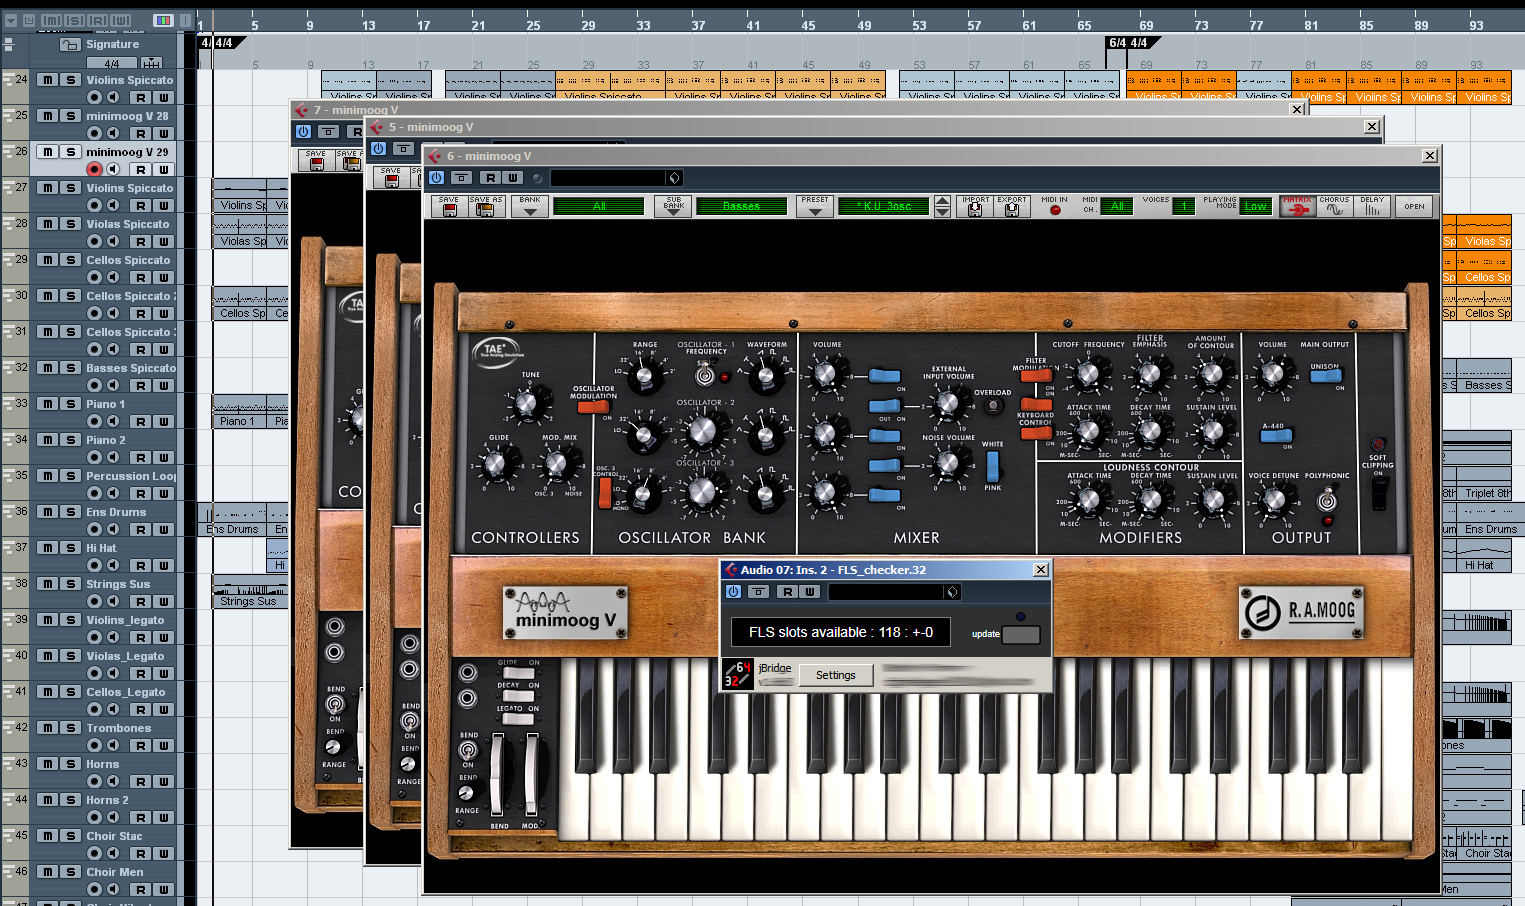Toggle bypass power button in 6 - minimoog V window
Image resolution: width=1525 pixels, height=906 pixels.
436,178
